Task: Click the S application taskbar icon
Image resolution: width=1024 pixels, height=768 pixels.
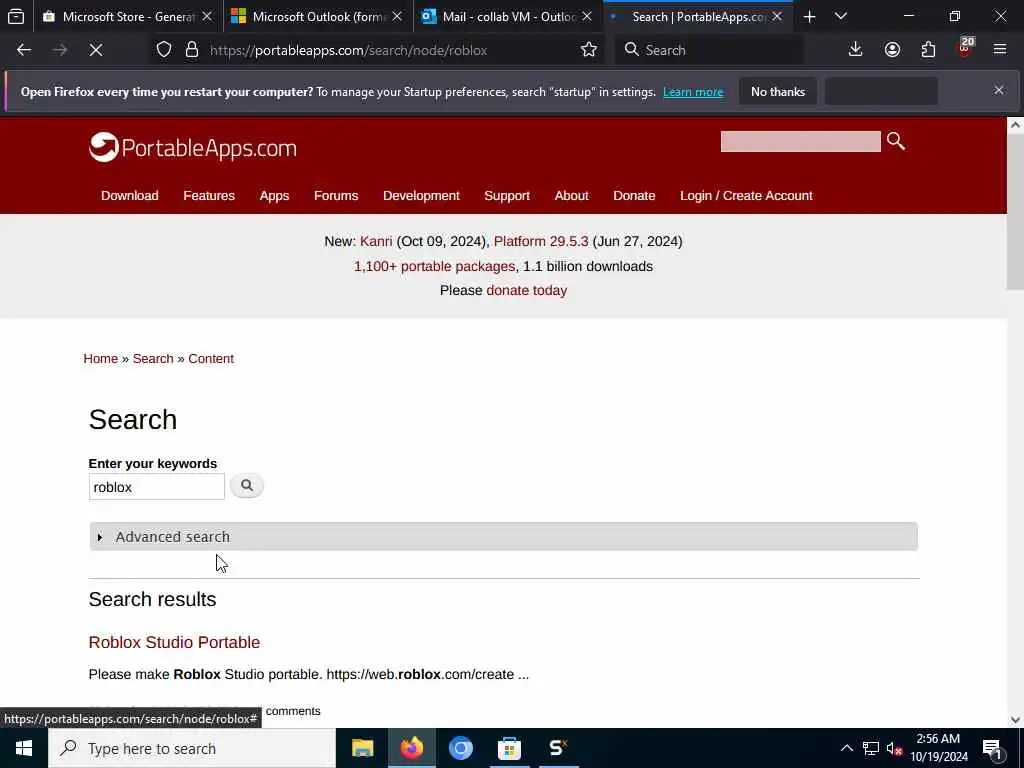Action: tap(558, 748)
